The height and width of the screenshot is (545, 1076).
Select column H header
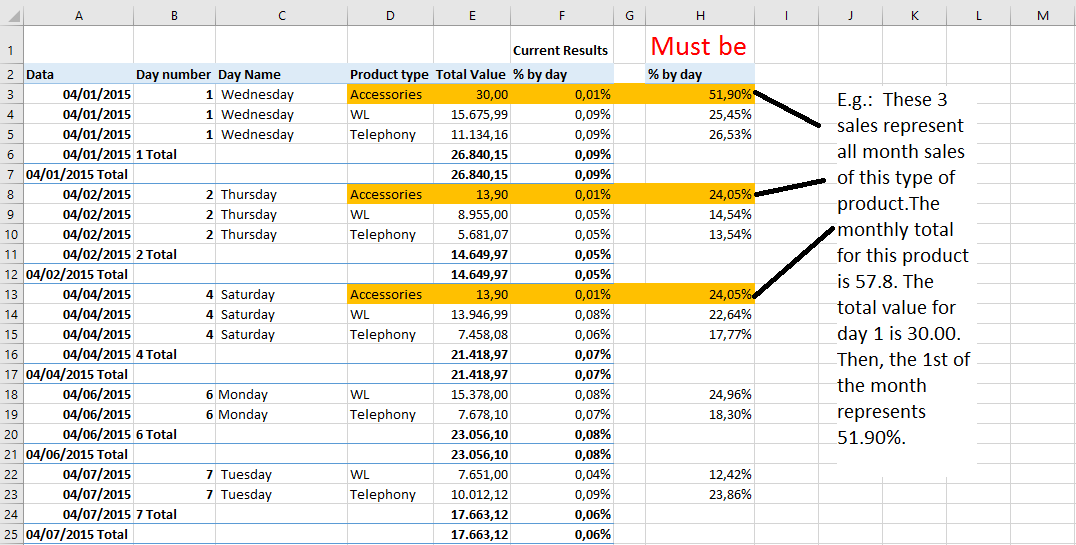(x=700, y=16)
